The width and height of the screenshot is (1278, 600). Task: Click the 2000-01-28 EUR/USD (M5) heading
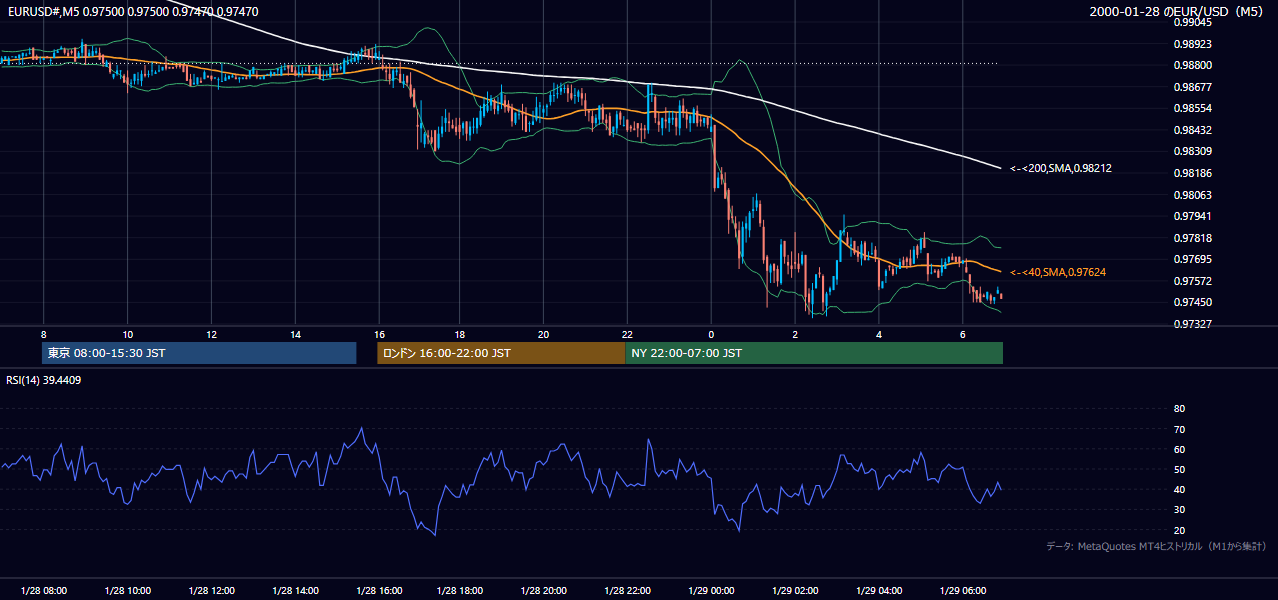click(1177, 12)
